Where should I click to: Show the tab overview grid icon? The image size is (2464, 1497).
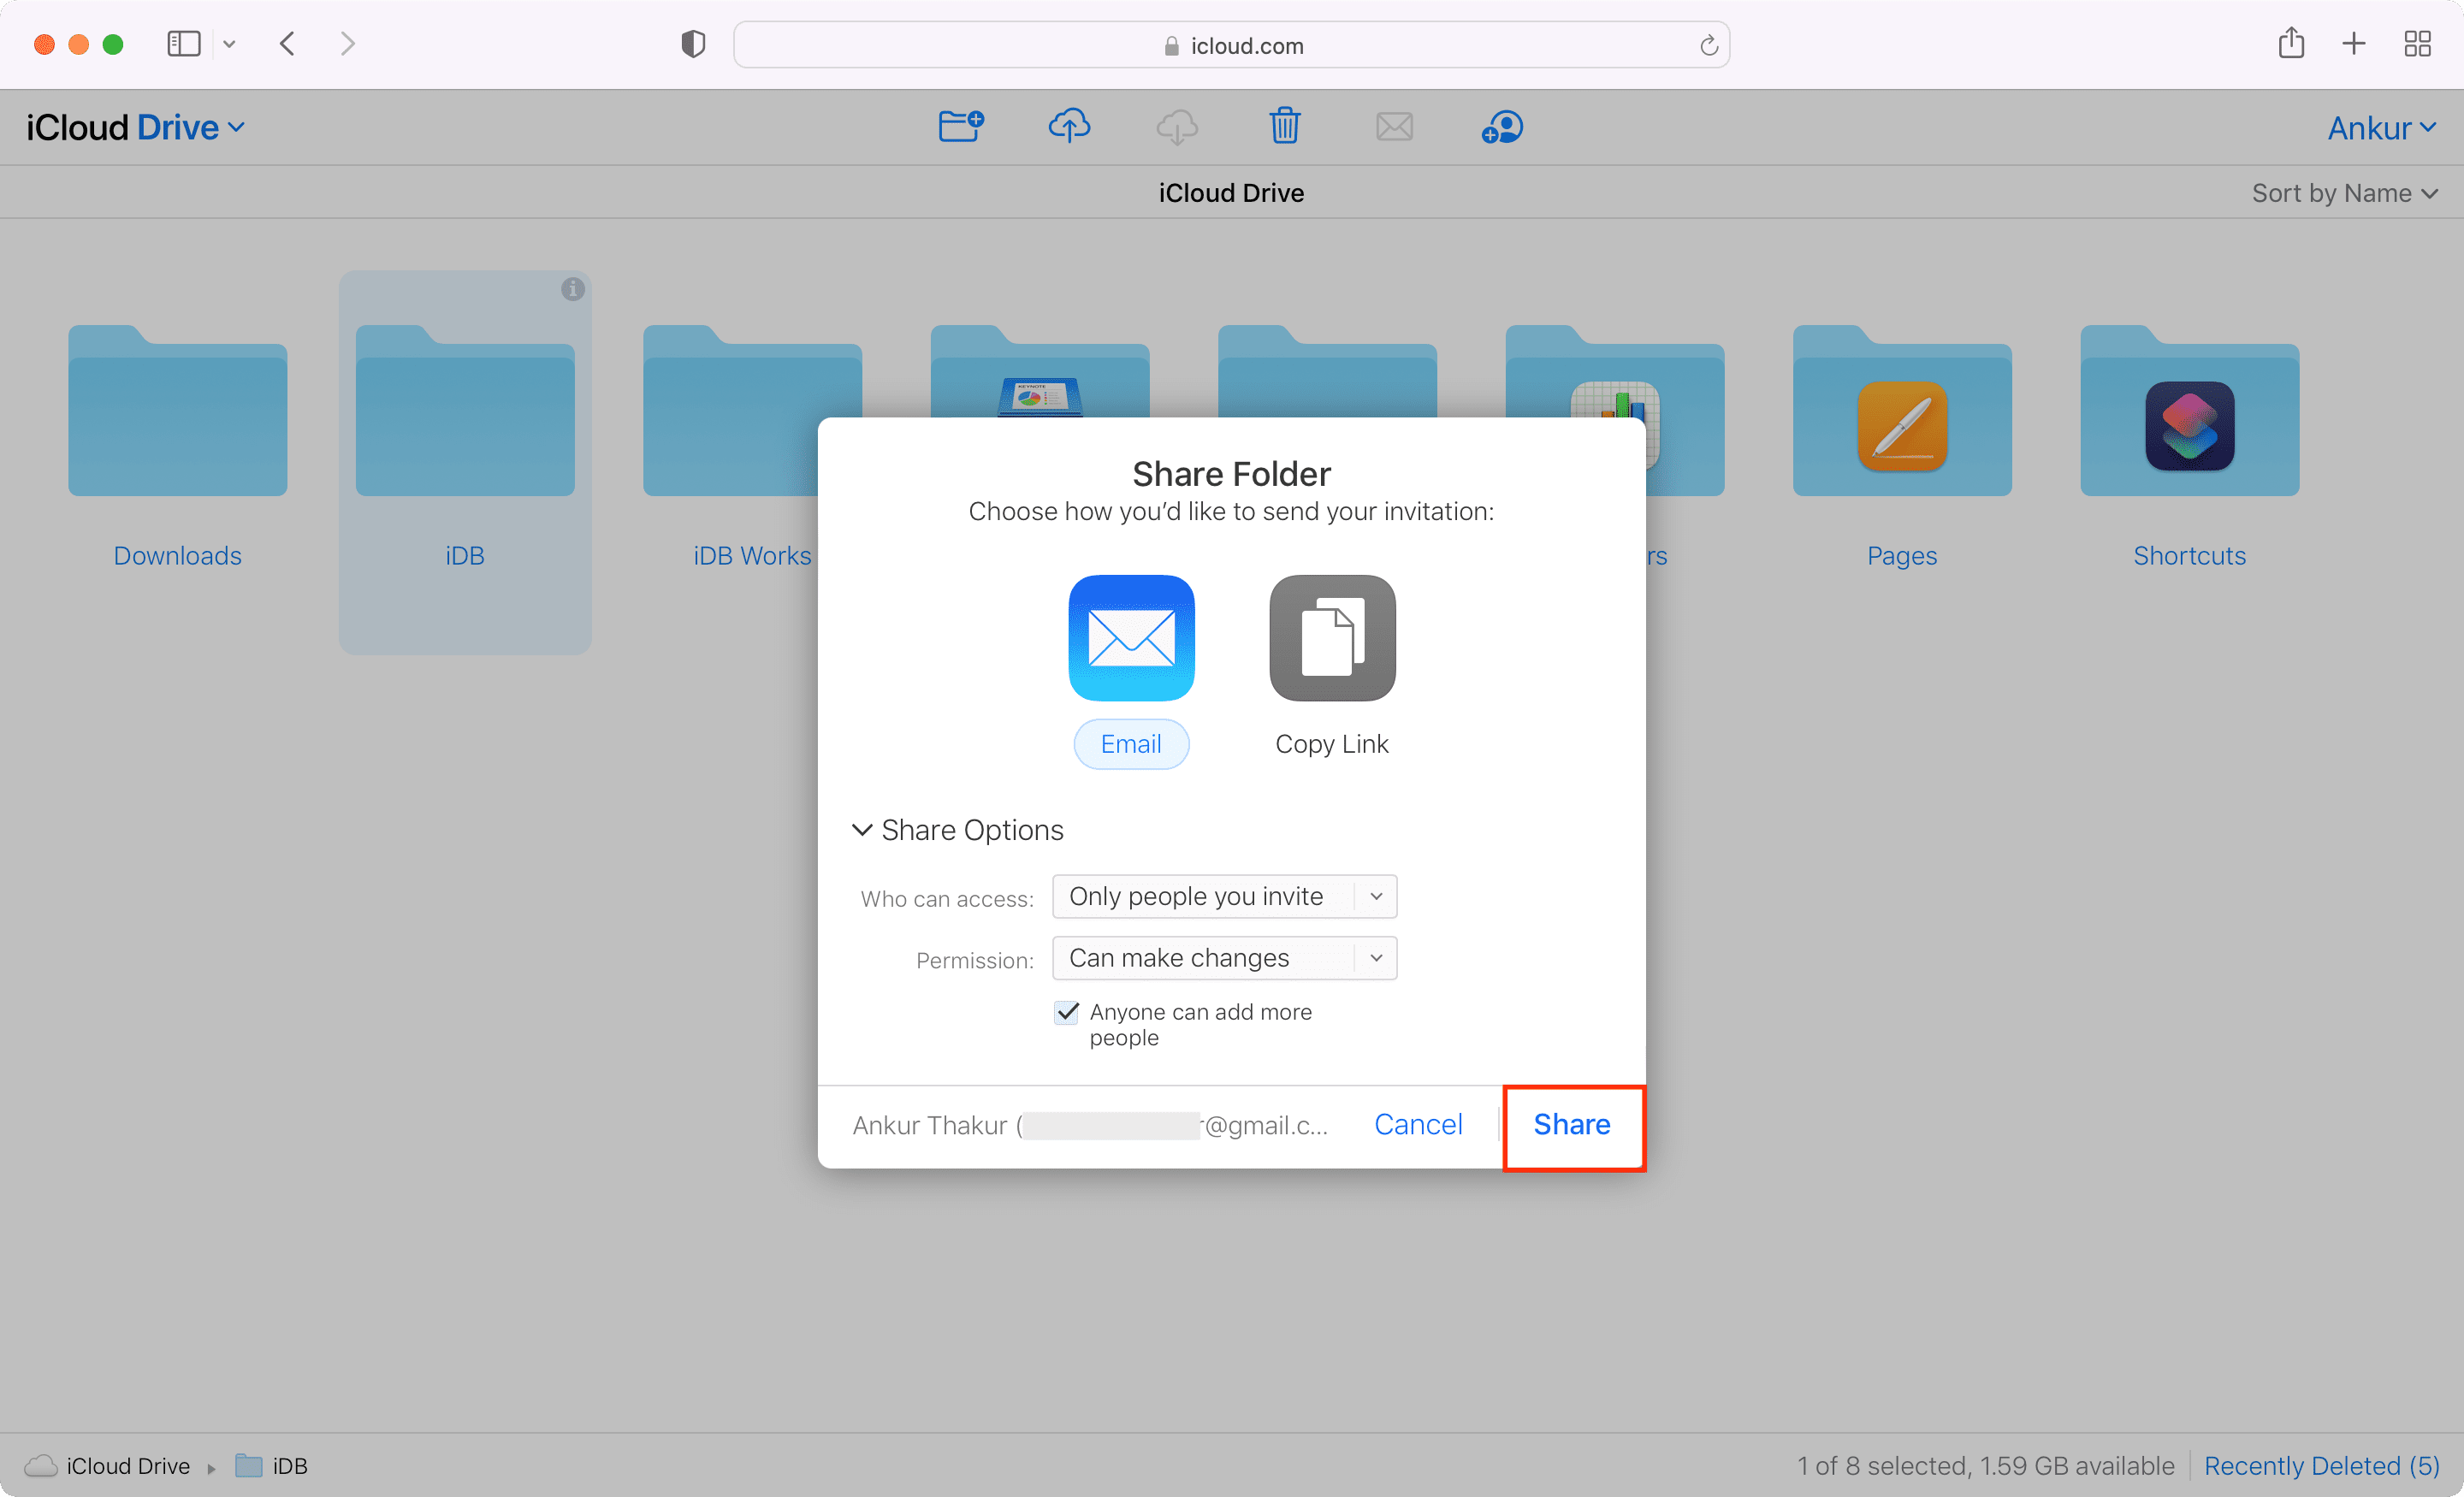point(2418,44)
